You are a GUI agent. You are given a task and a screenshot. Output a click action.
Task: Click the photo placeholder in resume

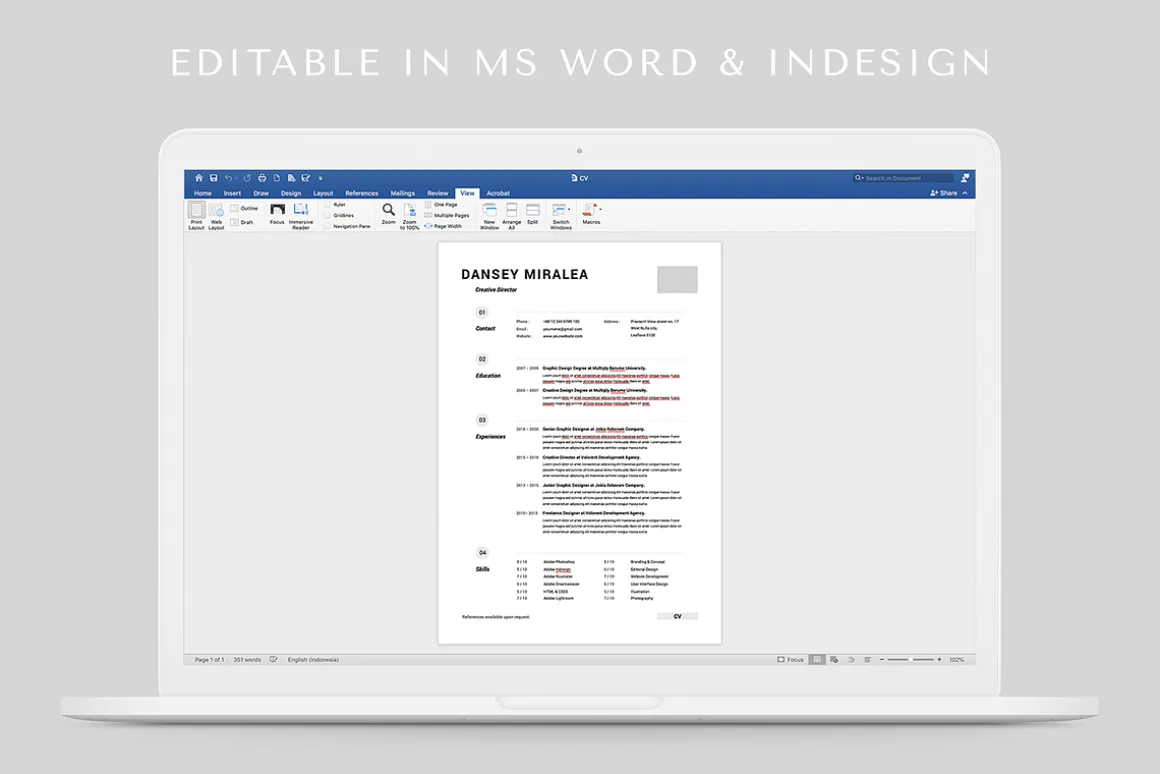[x=677, y=280]
